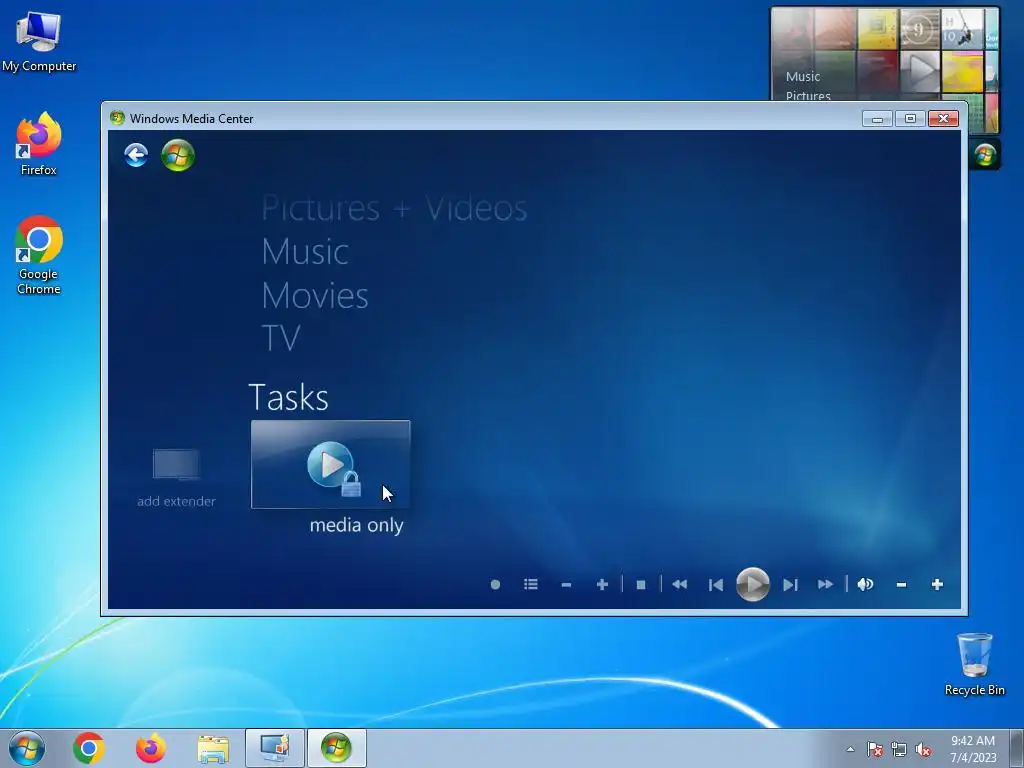This screenshot has width=1024, height=768.
Task: Click channel up plus button
Action: (602, 584)
